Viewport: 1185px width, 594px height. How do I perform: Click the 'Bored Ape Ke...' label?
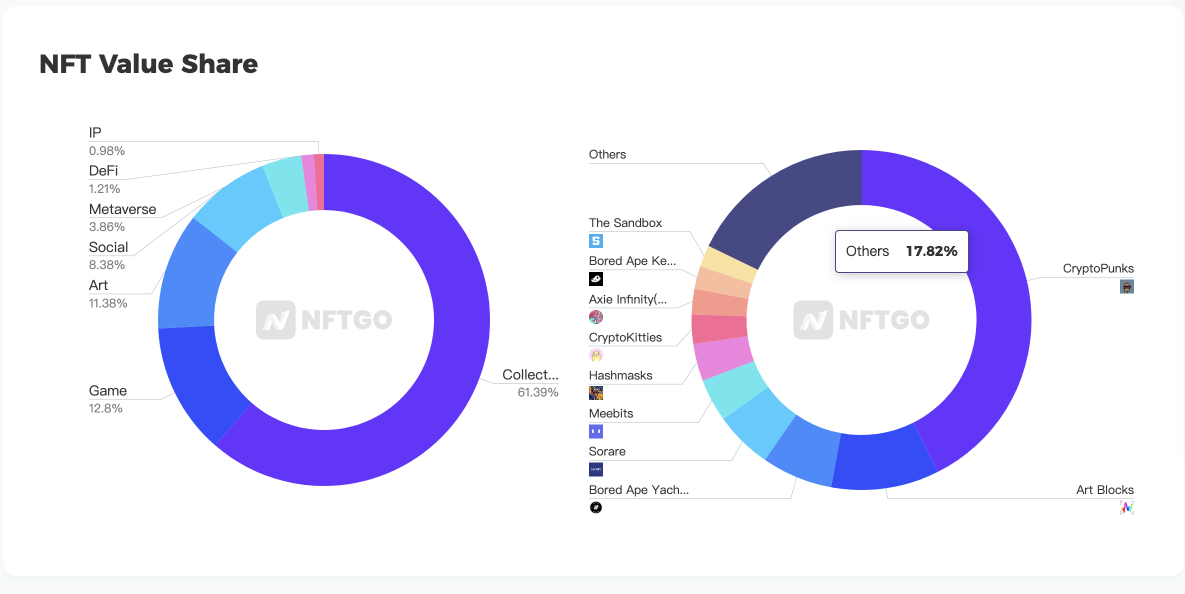click(633, 261)
